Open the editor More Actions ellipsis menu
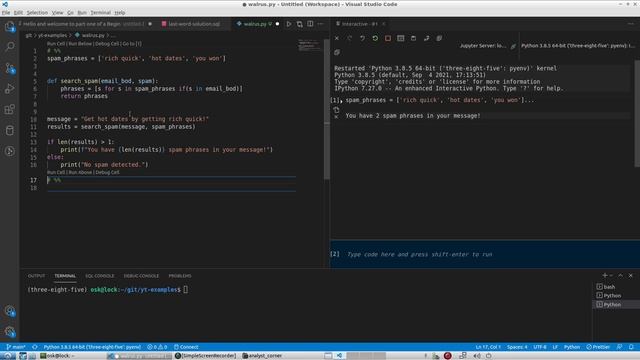The width and height of the screenshot is (640, 360). coord(320,24)
